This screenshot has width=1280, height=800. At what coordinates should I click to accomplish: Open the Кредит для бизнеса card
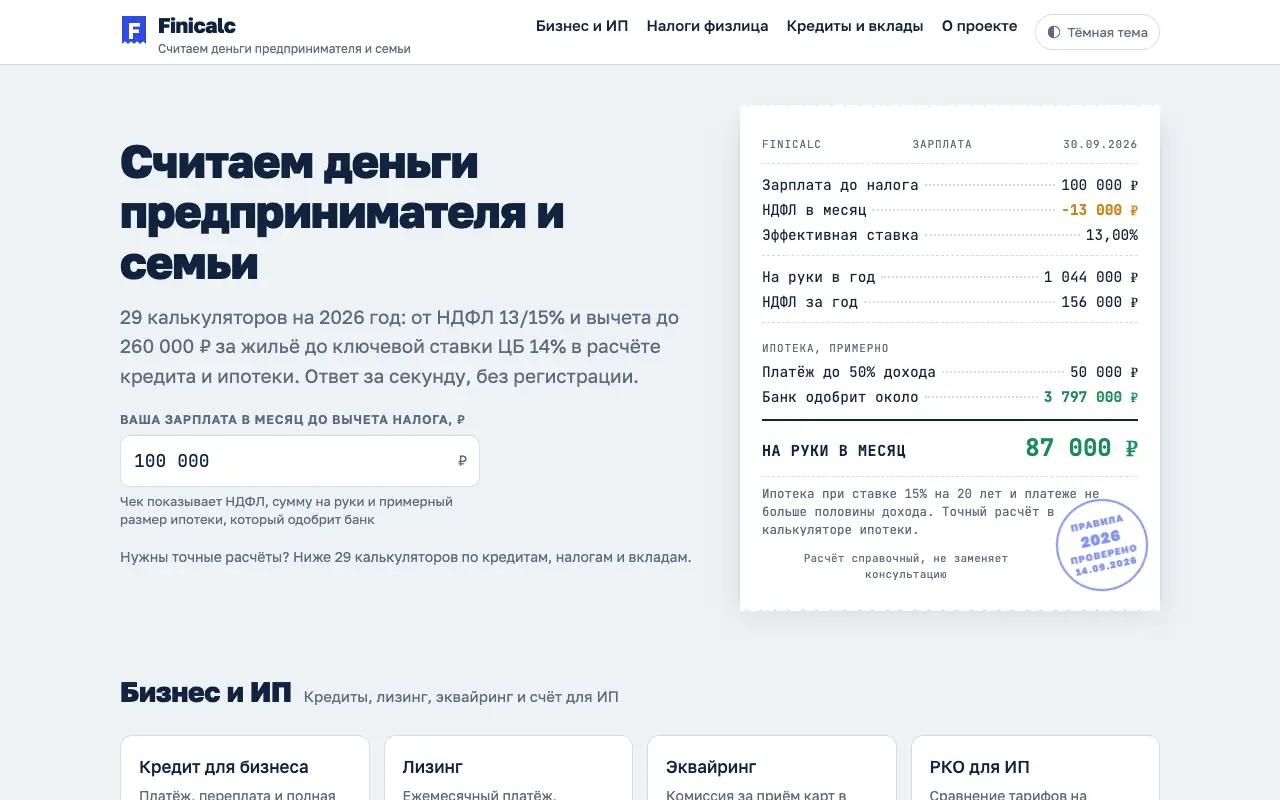click(x=245, y=768)
